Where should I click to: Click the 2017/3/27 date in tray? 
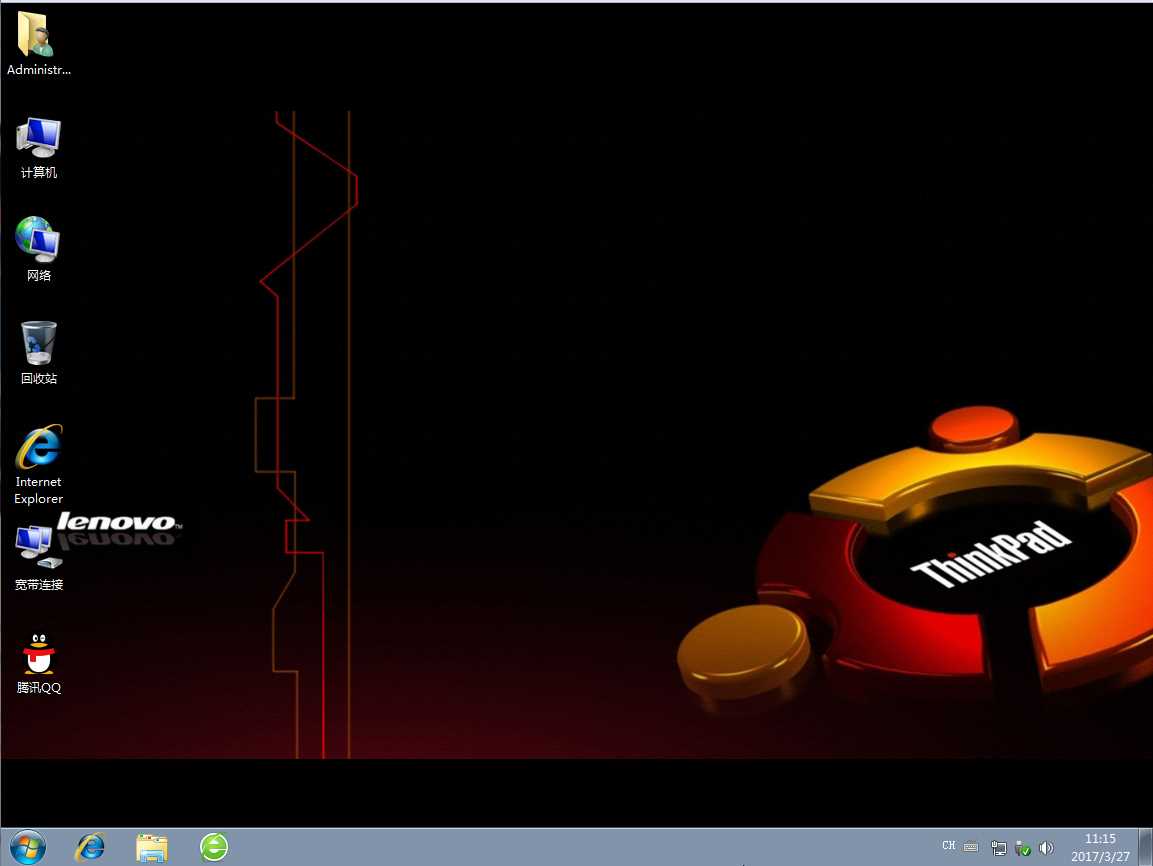tap(1100, 856)
